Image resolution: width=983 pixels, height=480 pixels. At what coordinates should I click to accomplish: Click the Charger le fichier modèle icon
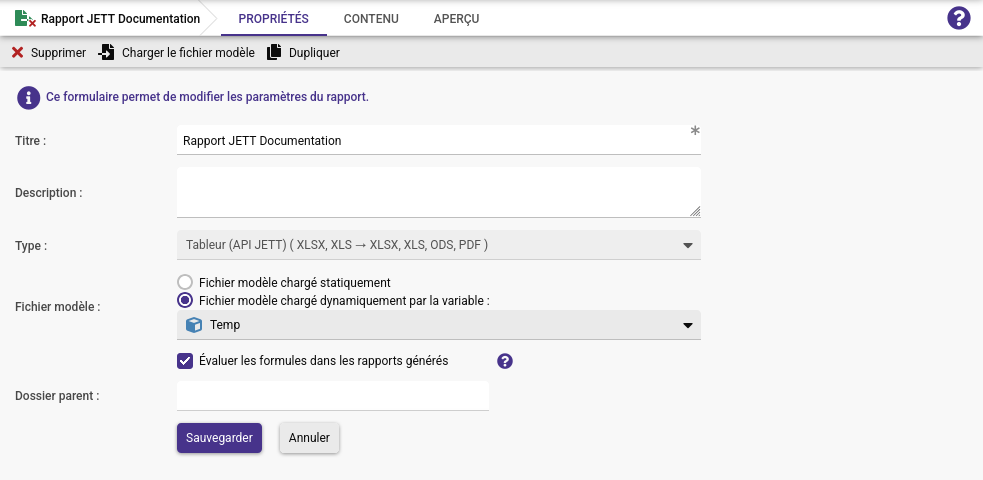tap(107, 53)
